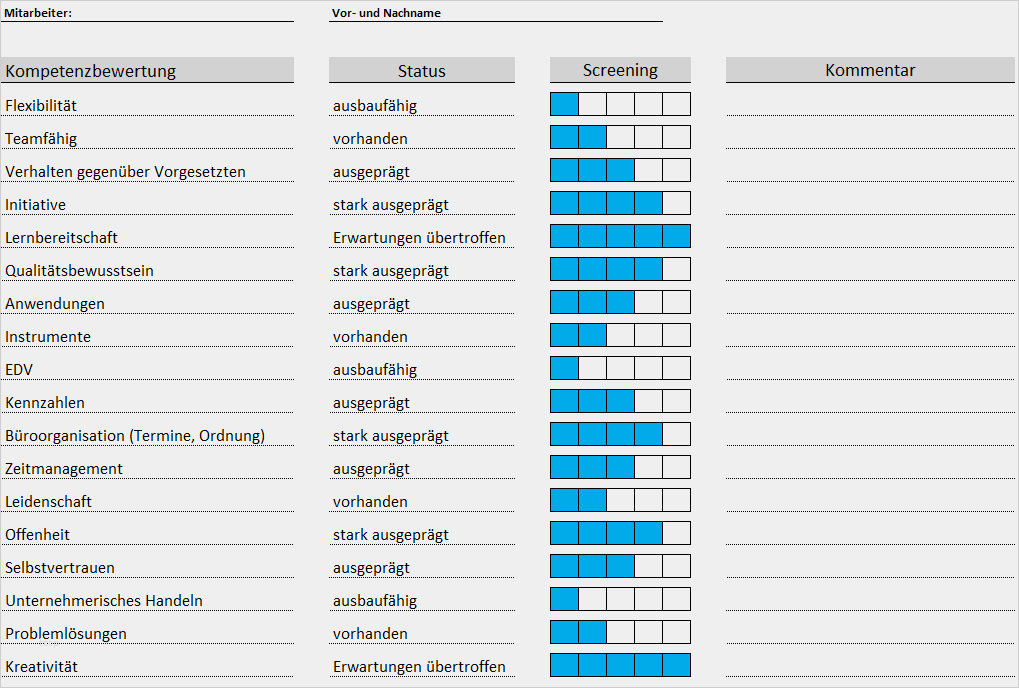Click the Screening column header
The width and height of the screenshot is (1019, 688).
[620, 70]
